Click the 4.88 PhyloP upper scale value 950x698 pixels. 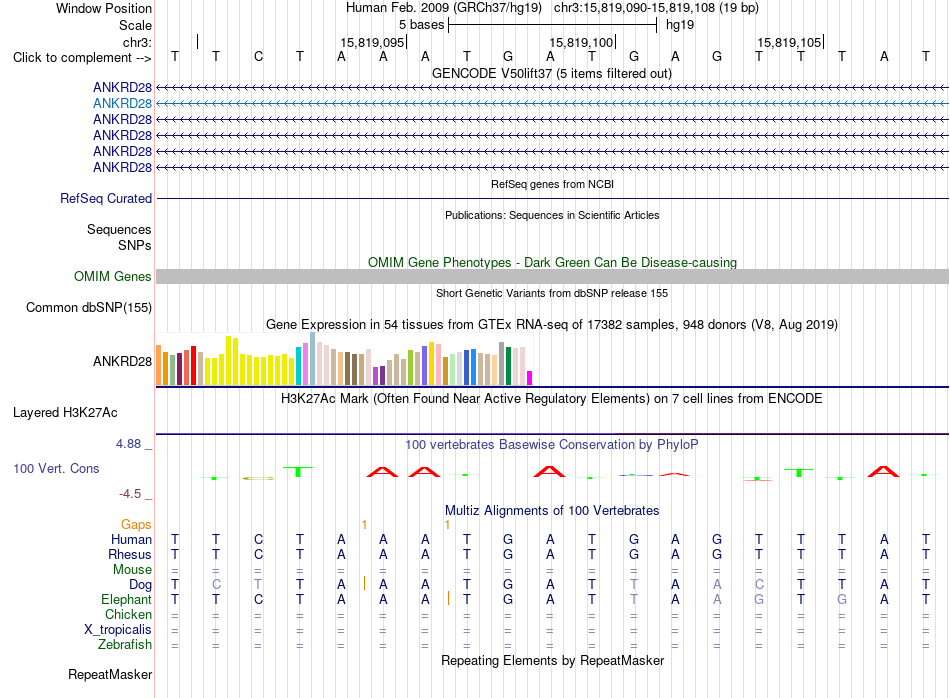[x=128, y=444]
